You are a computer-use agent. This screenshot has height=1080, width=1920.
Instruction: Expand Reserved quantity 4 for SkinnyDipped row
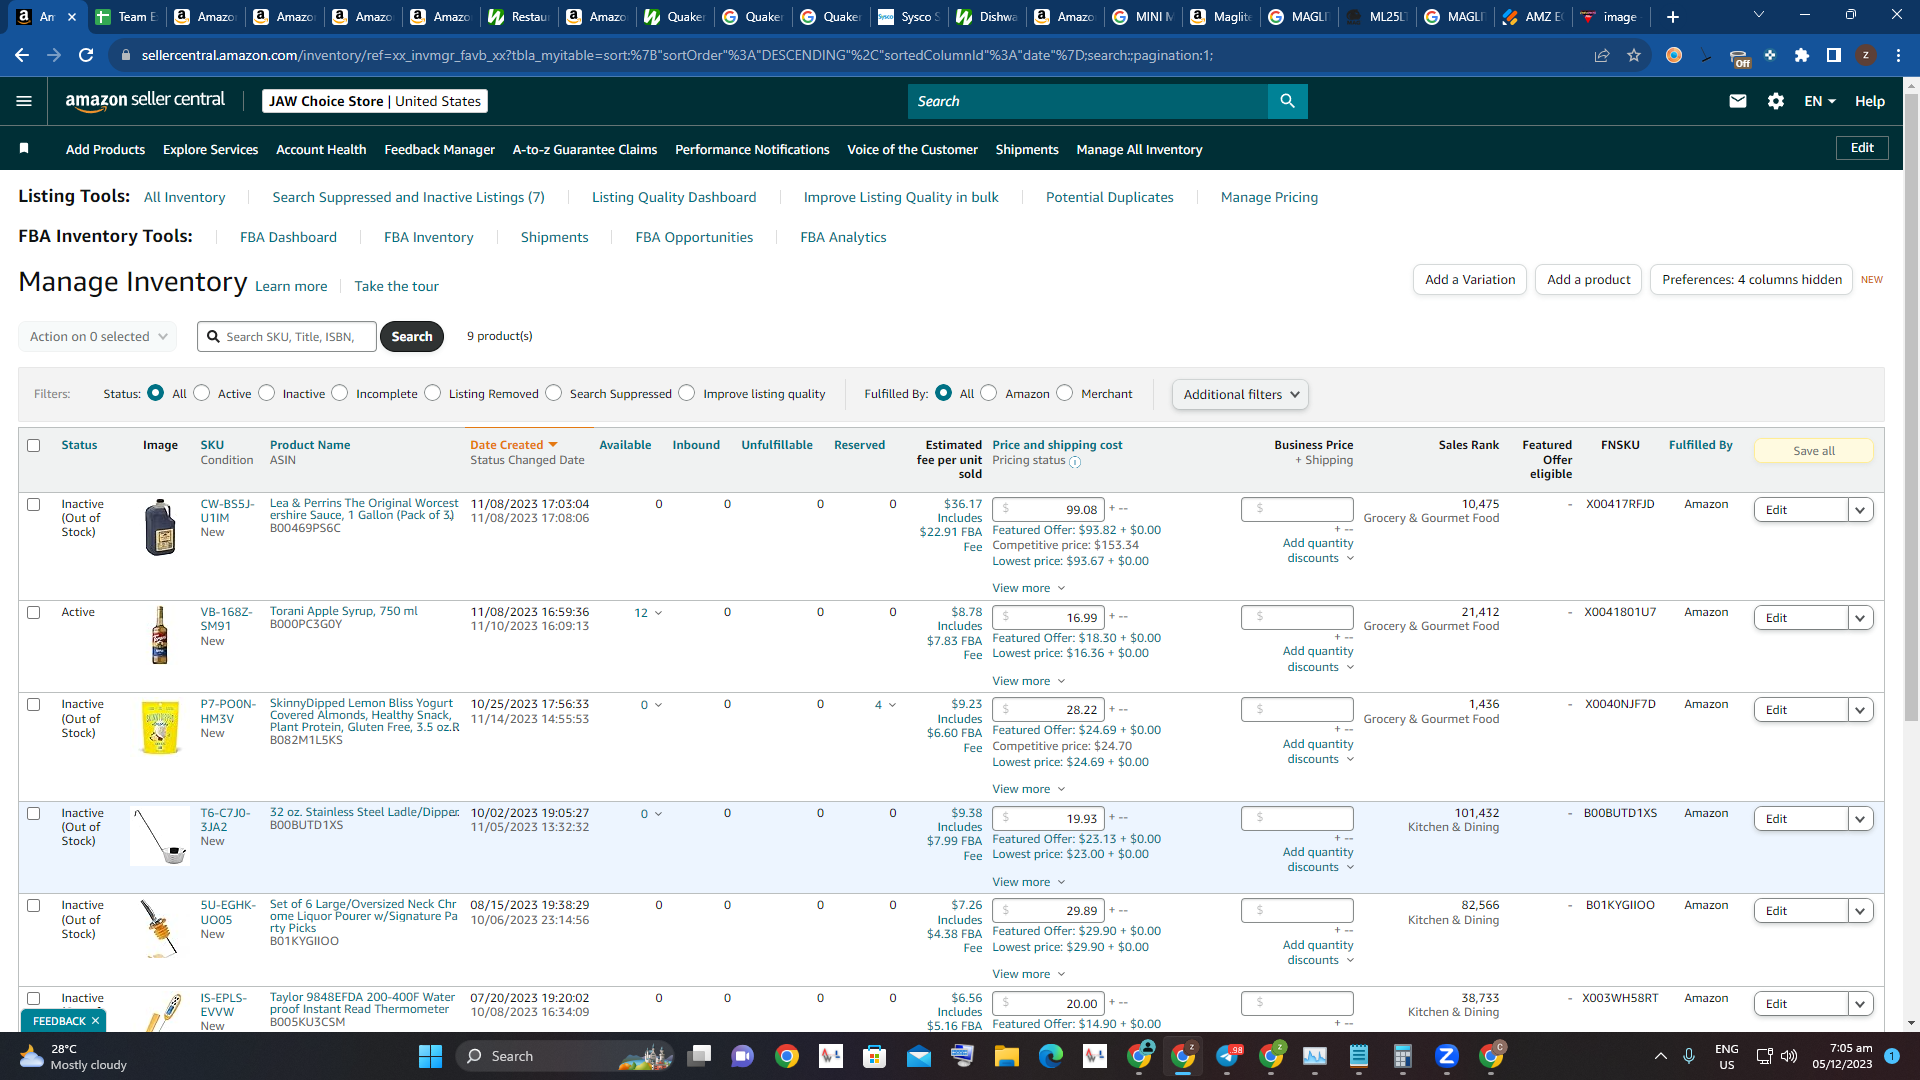coord(885,705)
